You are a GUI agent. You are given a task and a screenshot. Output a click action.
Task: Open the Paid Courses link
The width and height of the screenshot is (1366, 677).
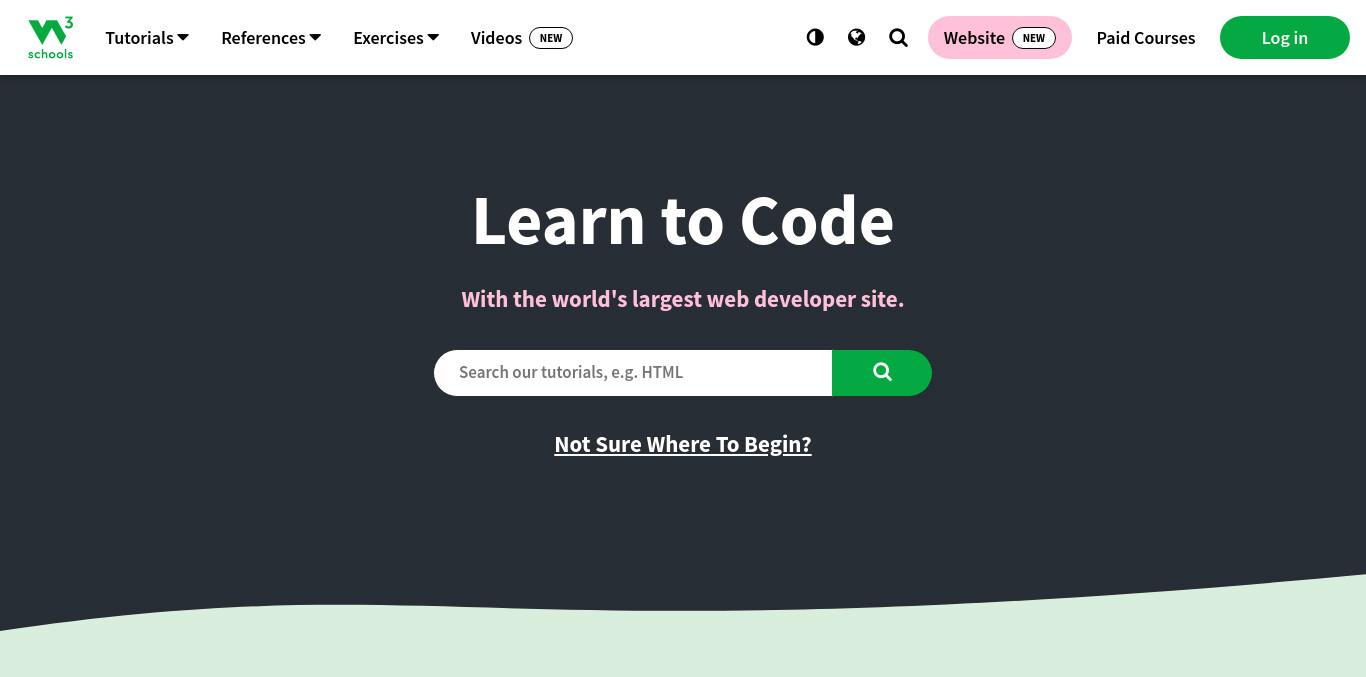click(x=1146, y=38)
